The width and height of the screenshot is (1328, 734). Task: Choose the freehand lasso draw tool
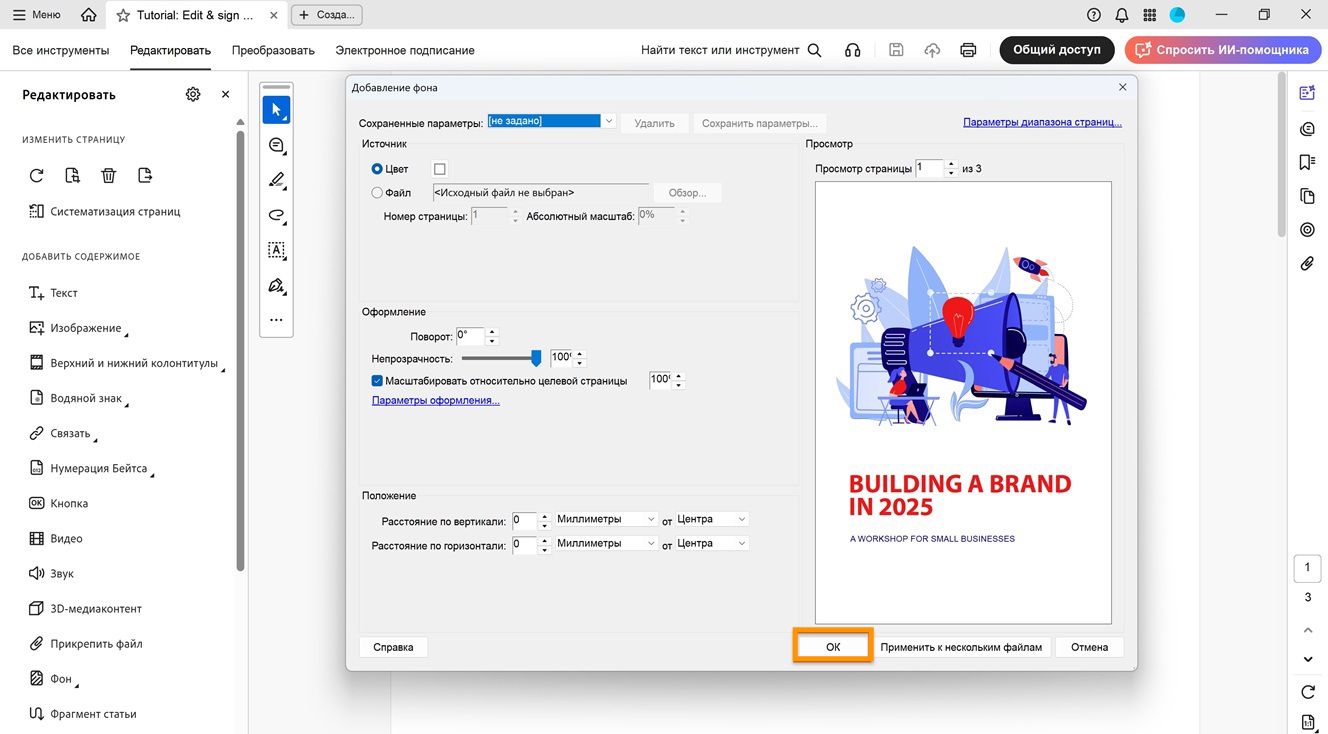click(277, 215)
